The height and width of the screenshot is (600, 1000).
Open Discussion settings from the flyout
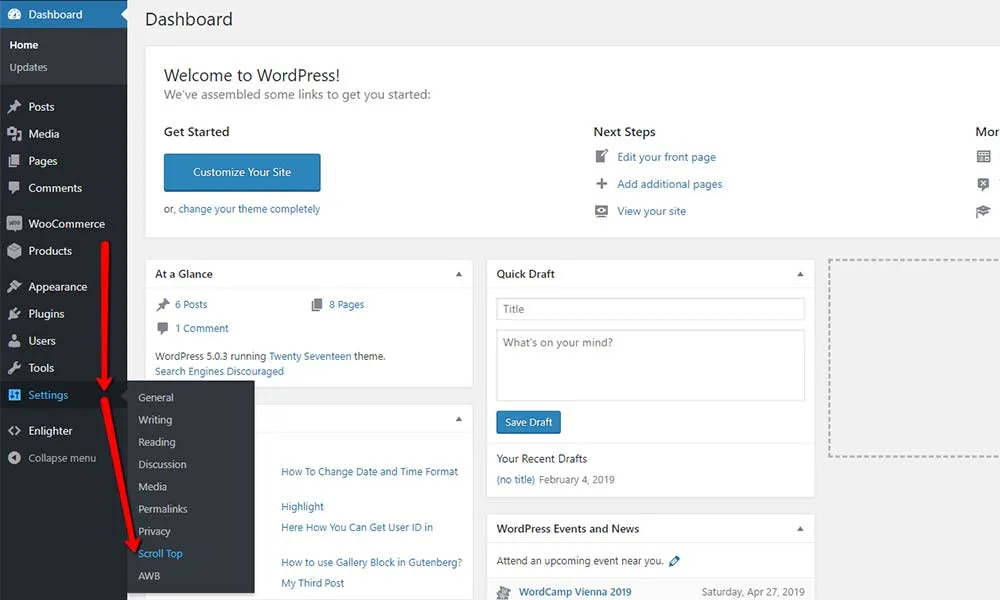pyautogui.click(x=162, y=464)
